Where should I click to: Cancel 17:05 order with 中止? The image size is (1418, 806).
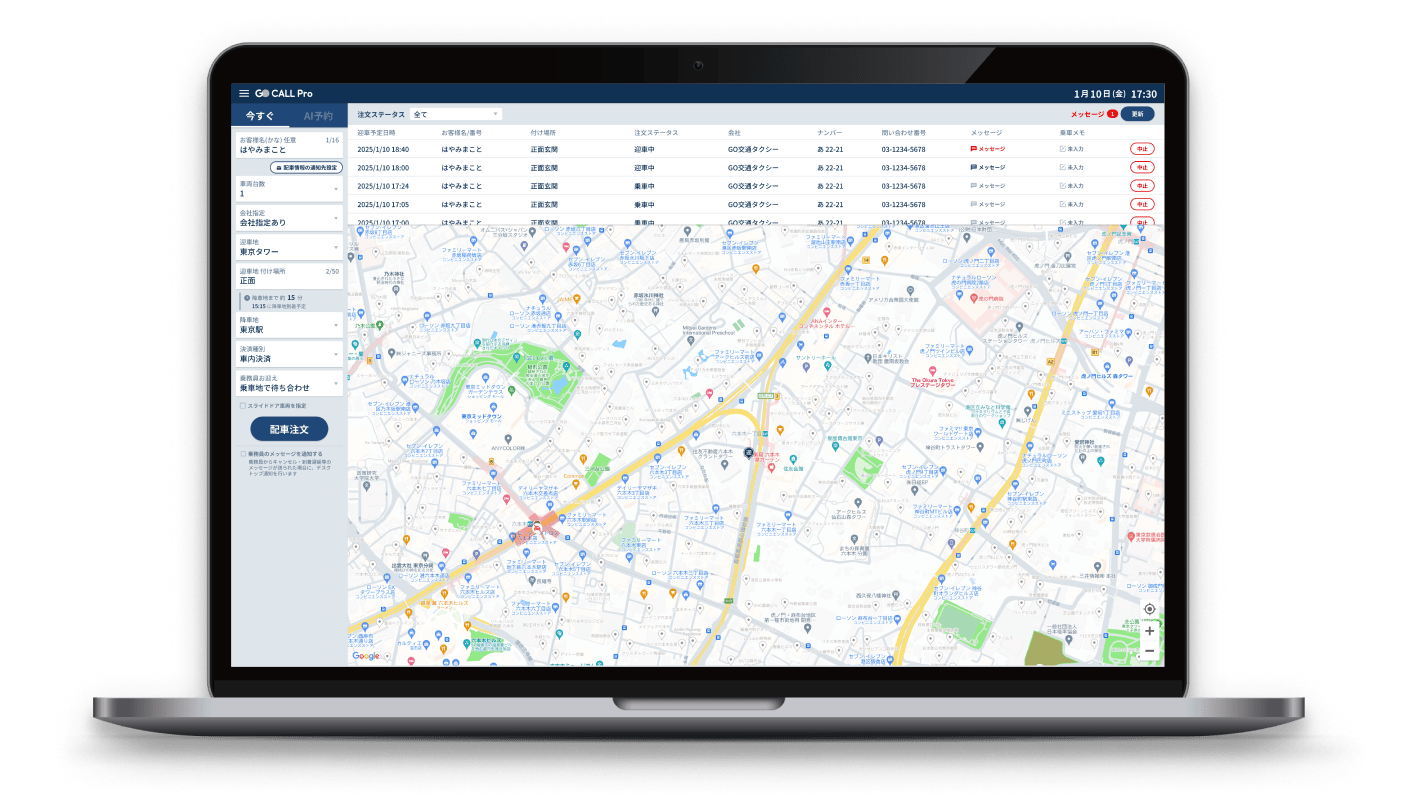coord(1142,204)
